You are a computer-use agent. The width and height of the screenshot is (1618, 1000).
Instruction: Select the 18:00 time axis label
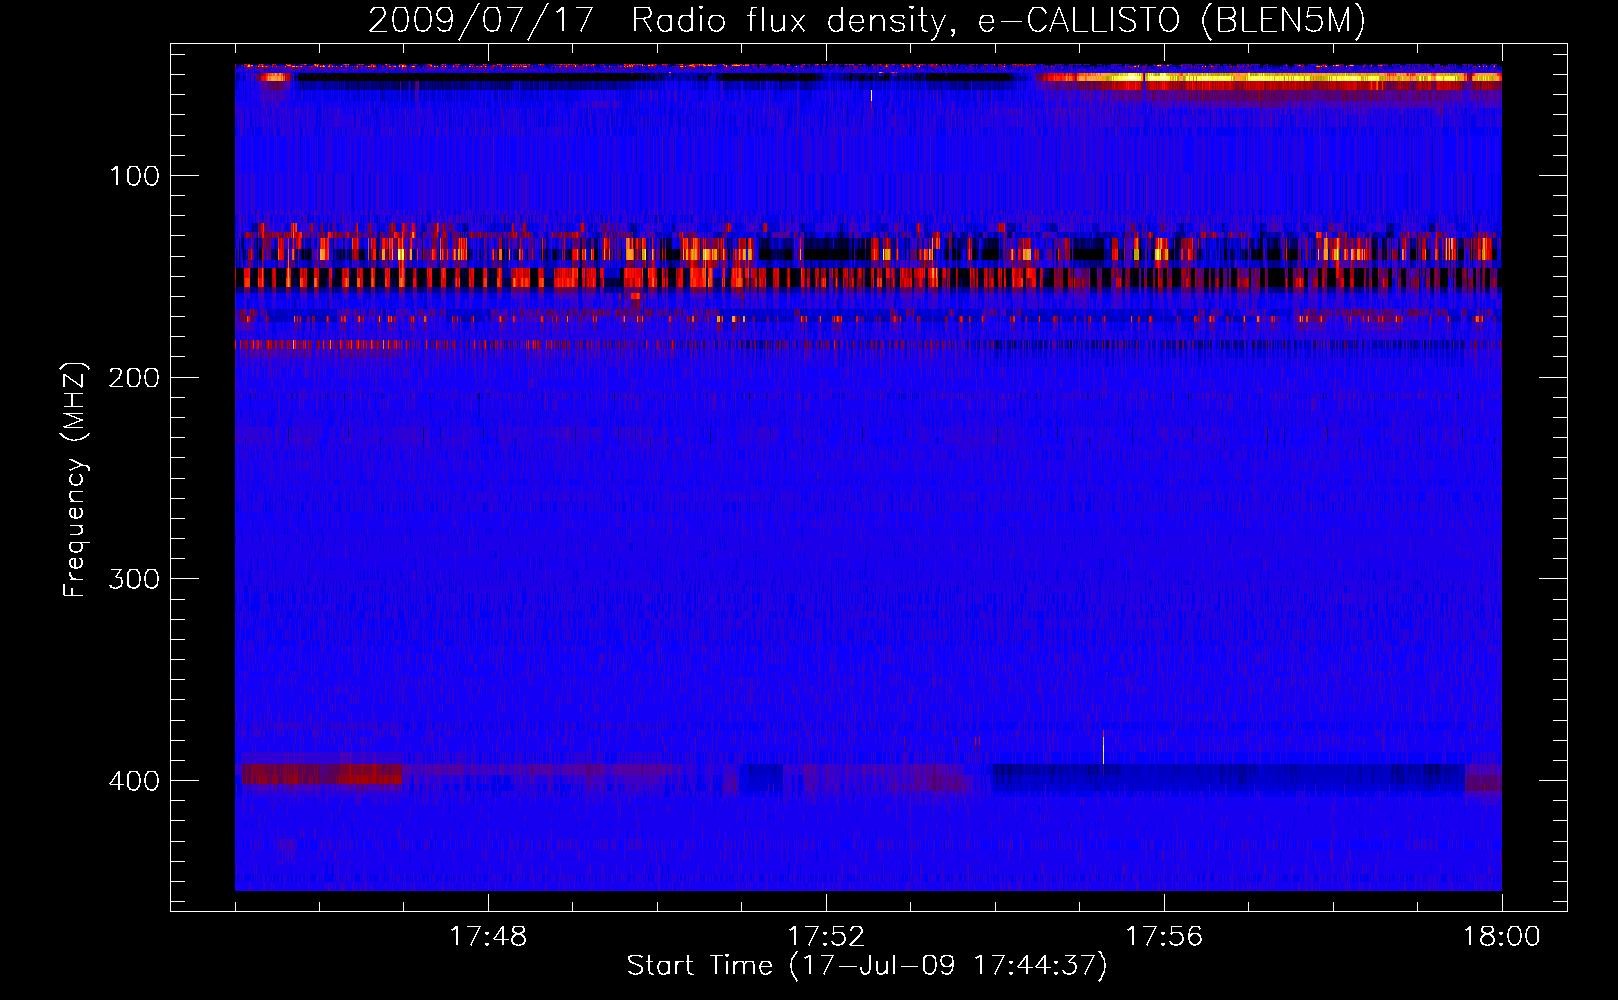tap(1502, 937)
